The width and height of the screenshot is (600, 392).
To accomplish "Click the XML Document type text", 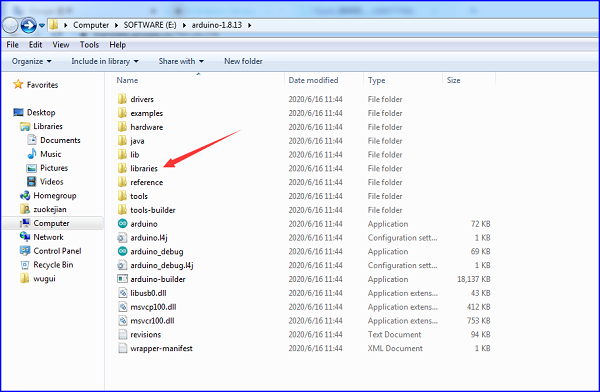I will point(395,348).
